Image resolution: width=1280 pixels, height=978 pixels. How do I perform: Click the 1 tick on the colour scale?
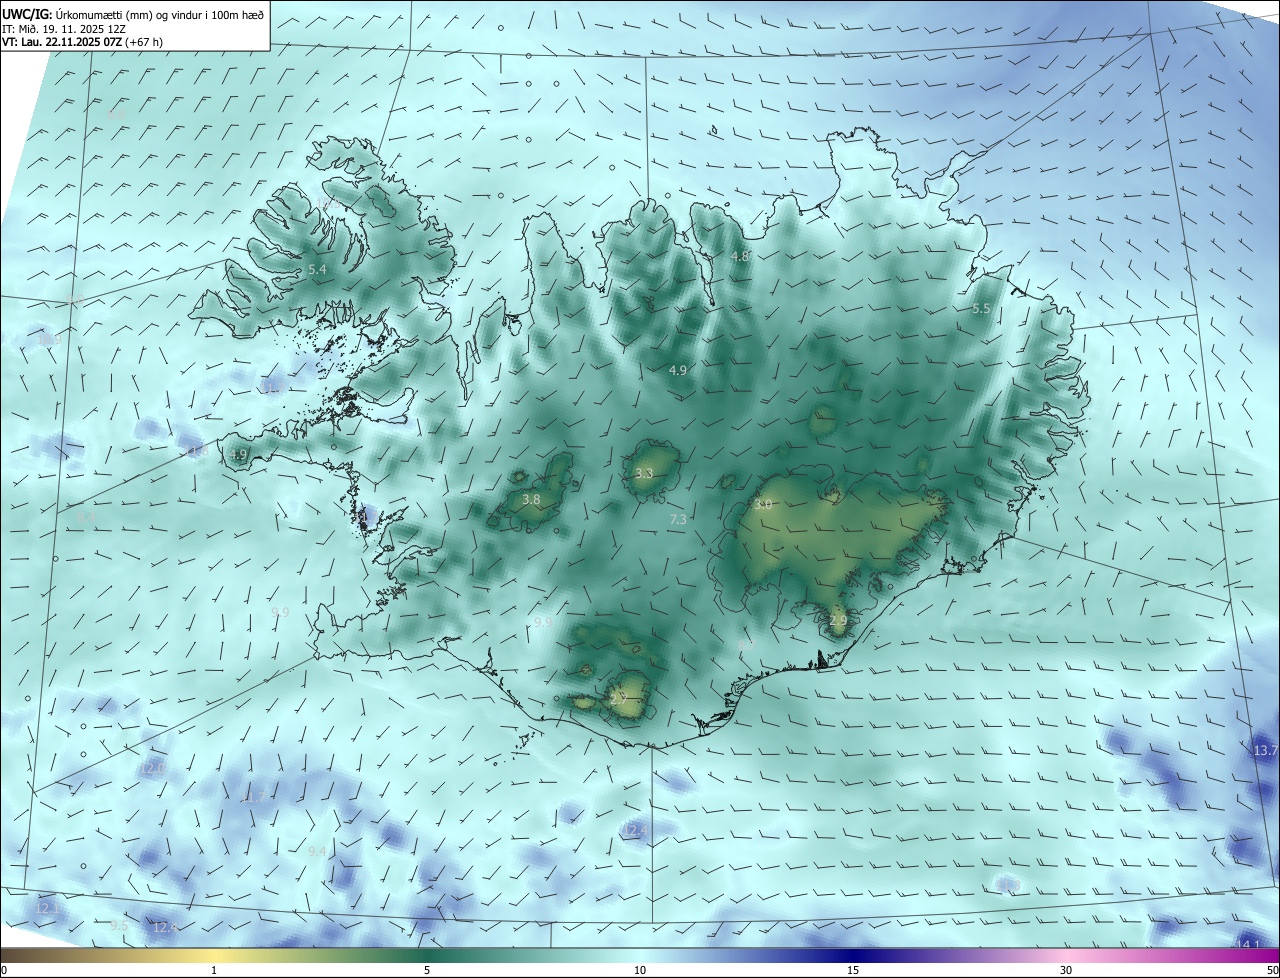pyautogui.click(x=214, y=970)
